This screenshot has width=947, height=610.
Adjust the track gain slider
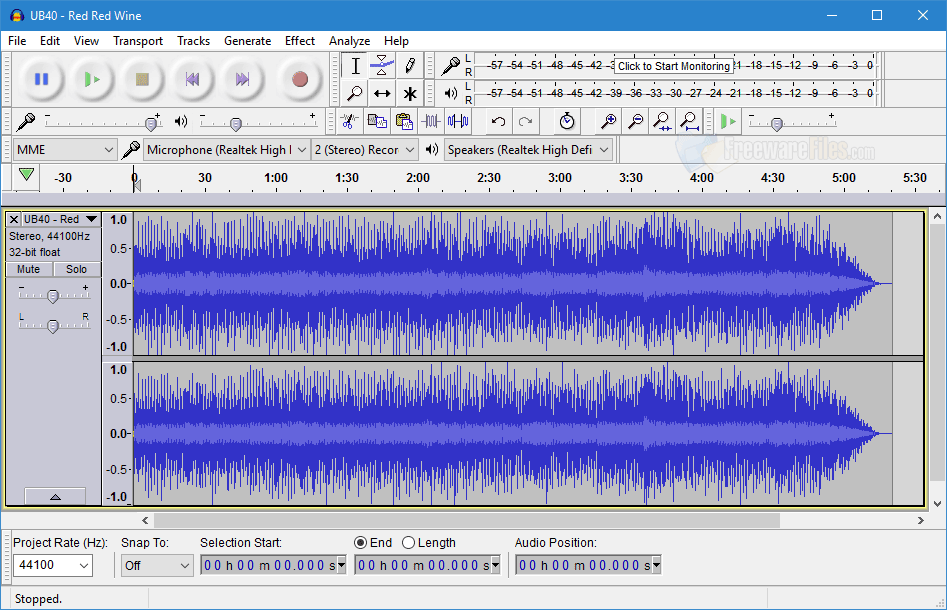point(53,295)
